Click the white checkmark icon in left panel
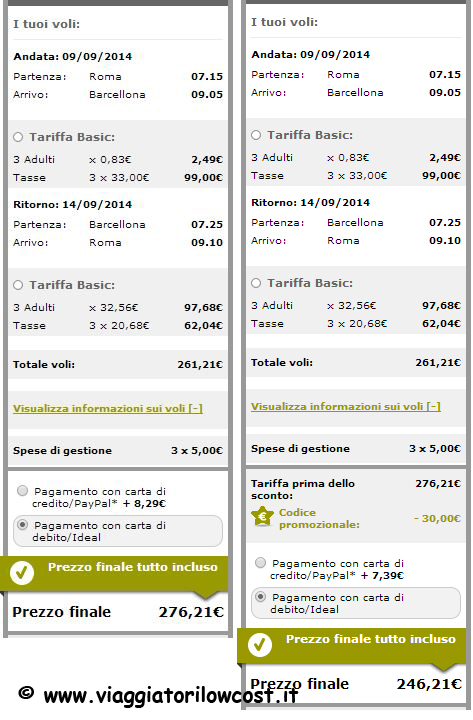 (22, 573)
